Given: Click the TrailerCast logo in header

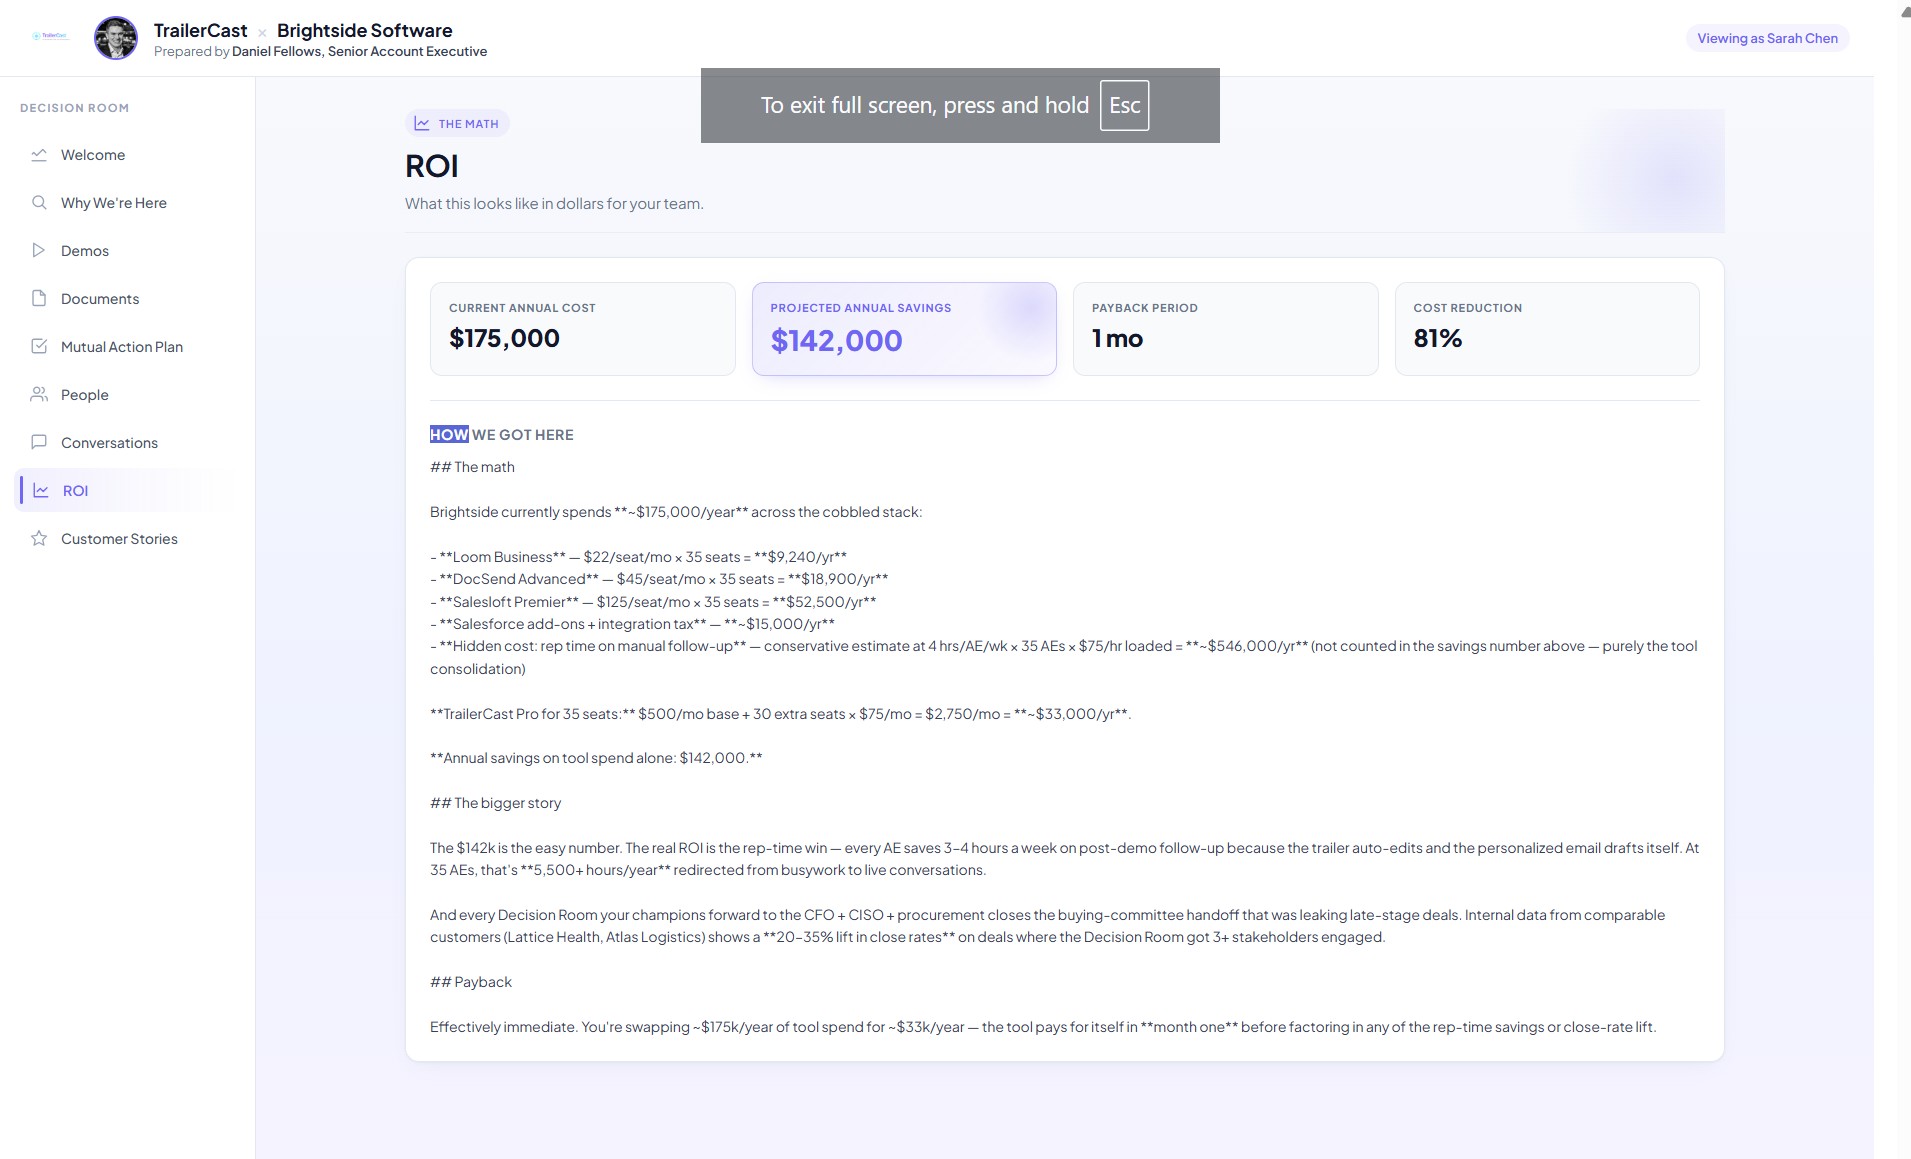Looking at the screenshot, I should tap(50, 36).
